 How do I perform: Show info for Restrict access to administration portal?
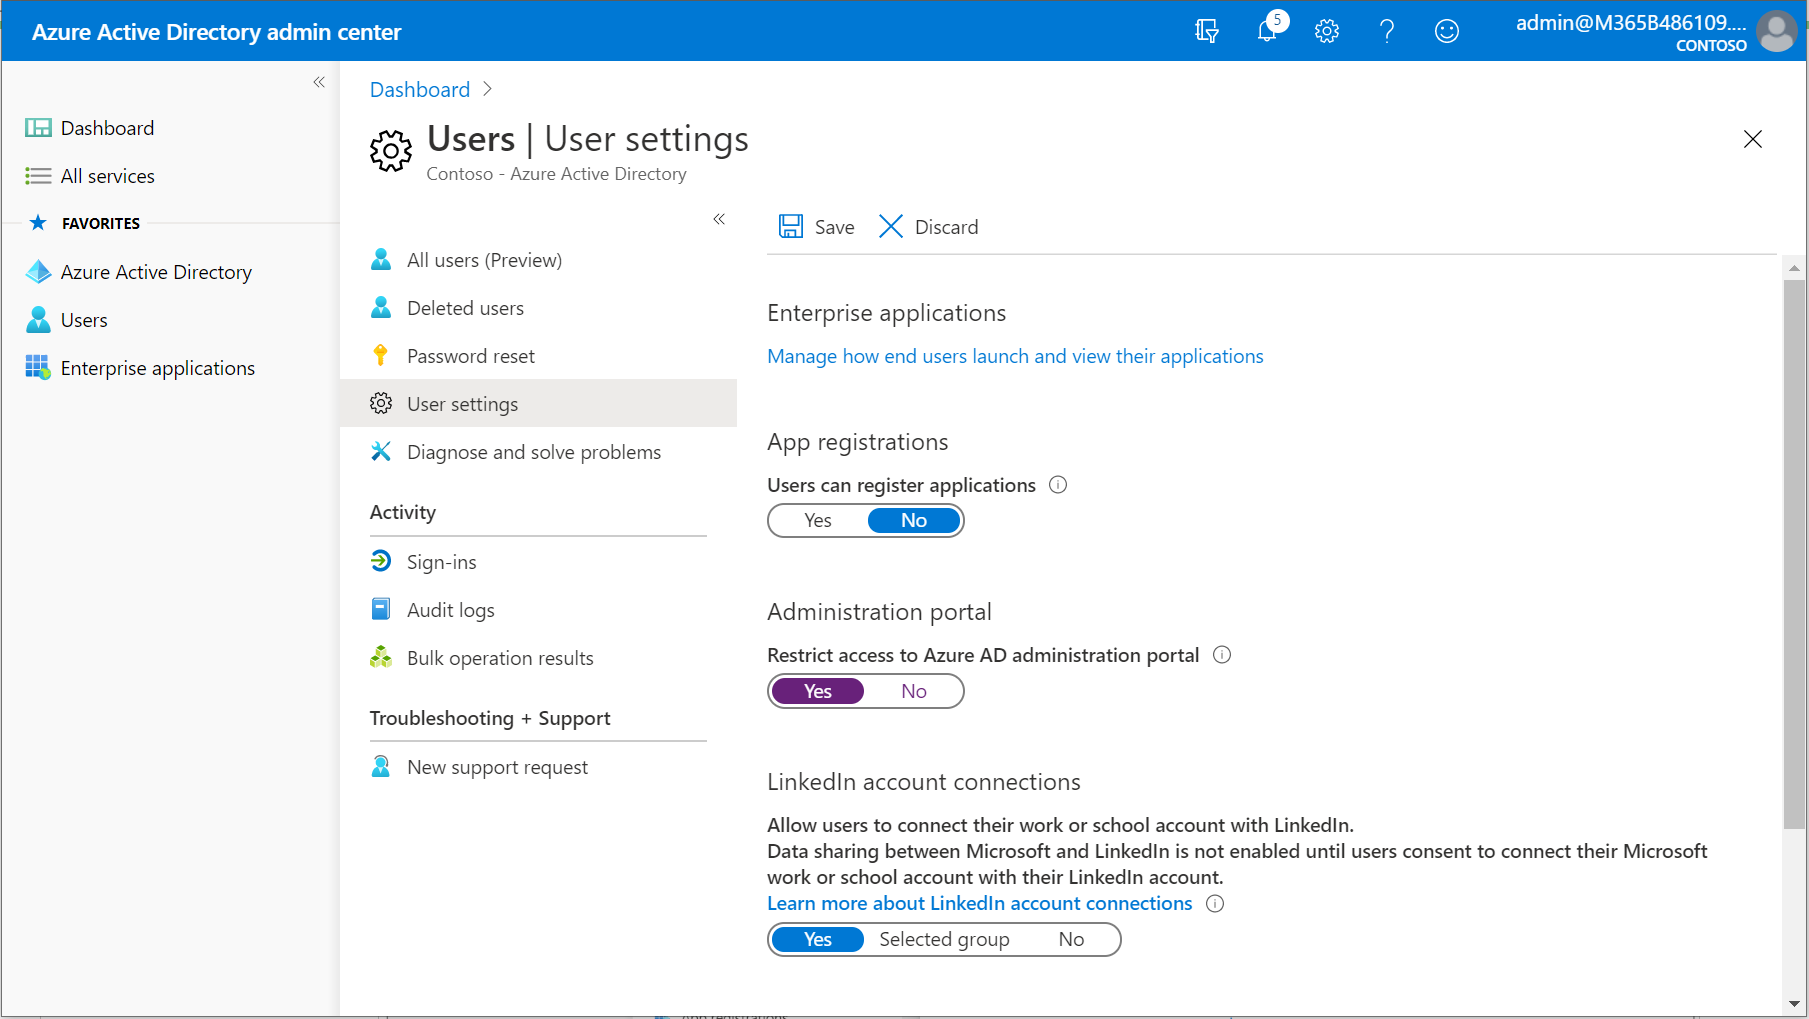[x=1222, y=655]
